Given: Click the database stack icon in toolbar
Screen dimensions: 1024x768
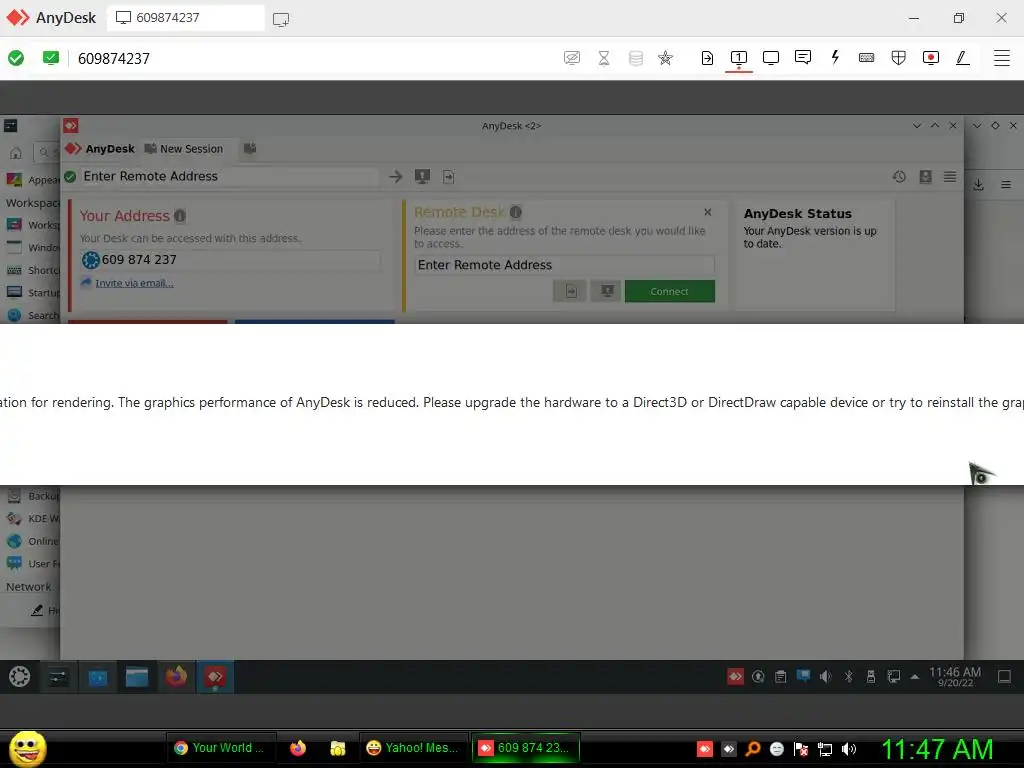Looking at the screenshot, I should tap(635, 58).
